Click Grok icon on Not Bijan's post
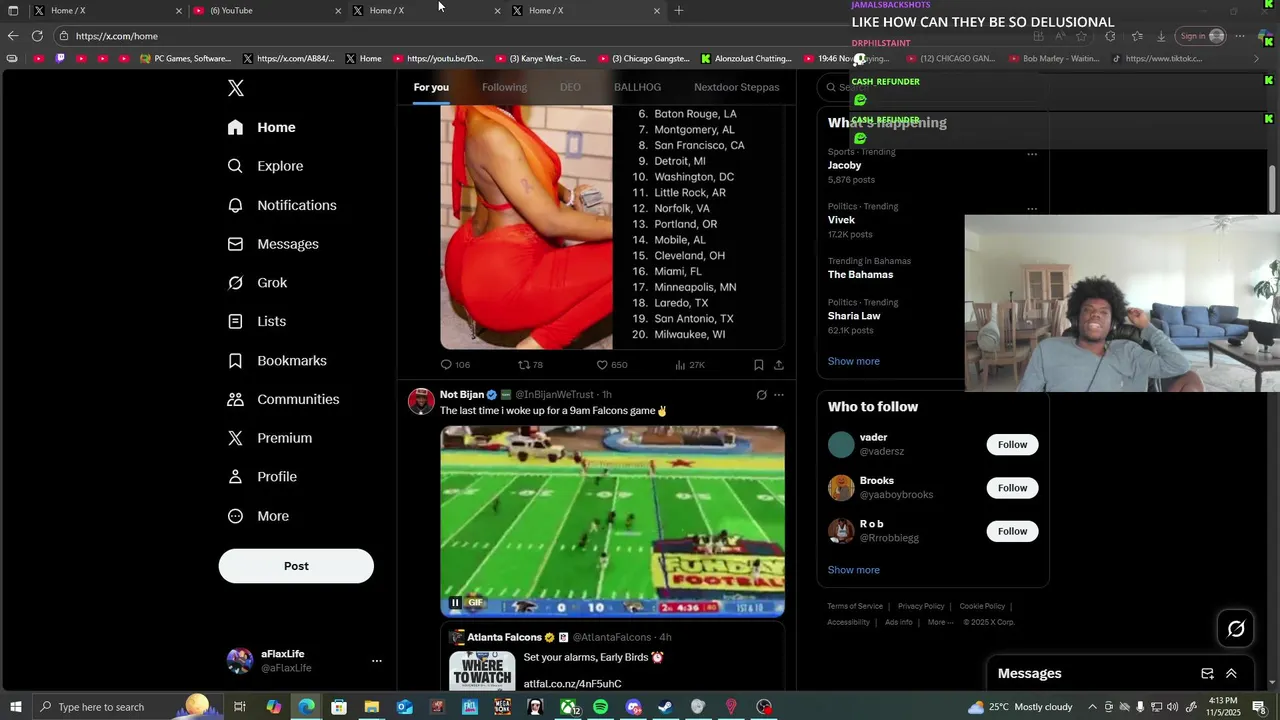 pyautogui.click(x=761, y=395)
